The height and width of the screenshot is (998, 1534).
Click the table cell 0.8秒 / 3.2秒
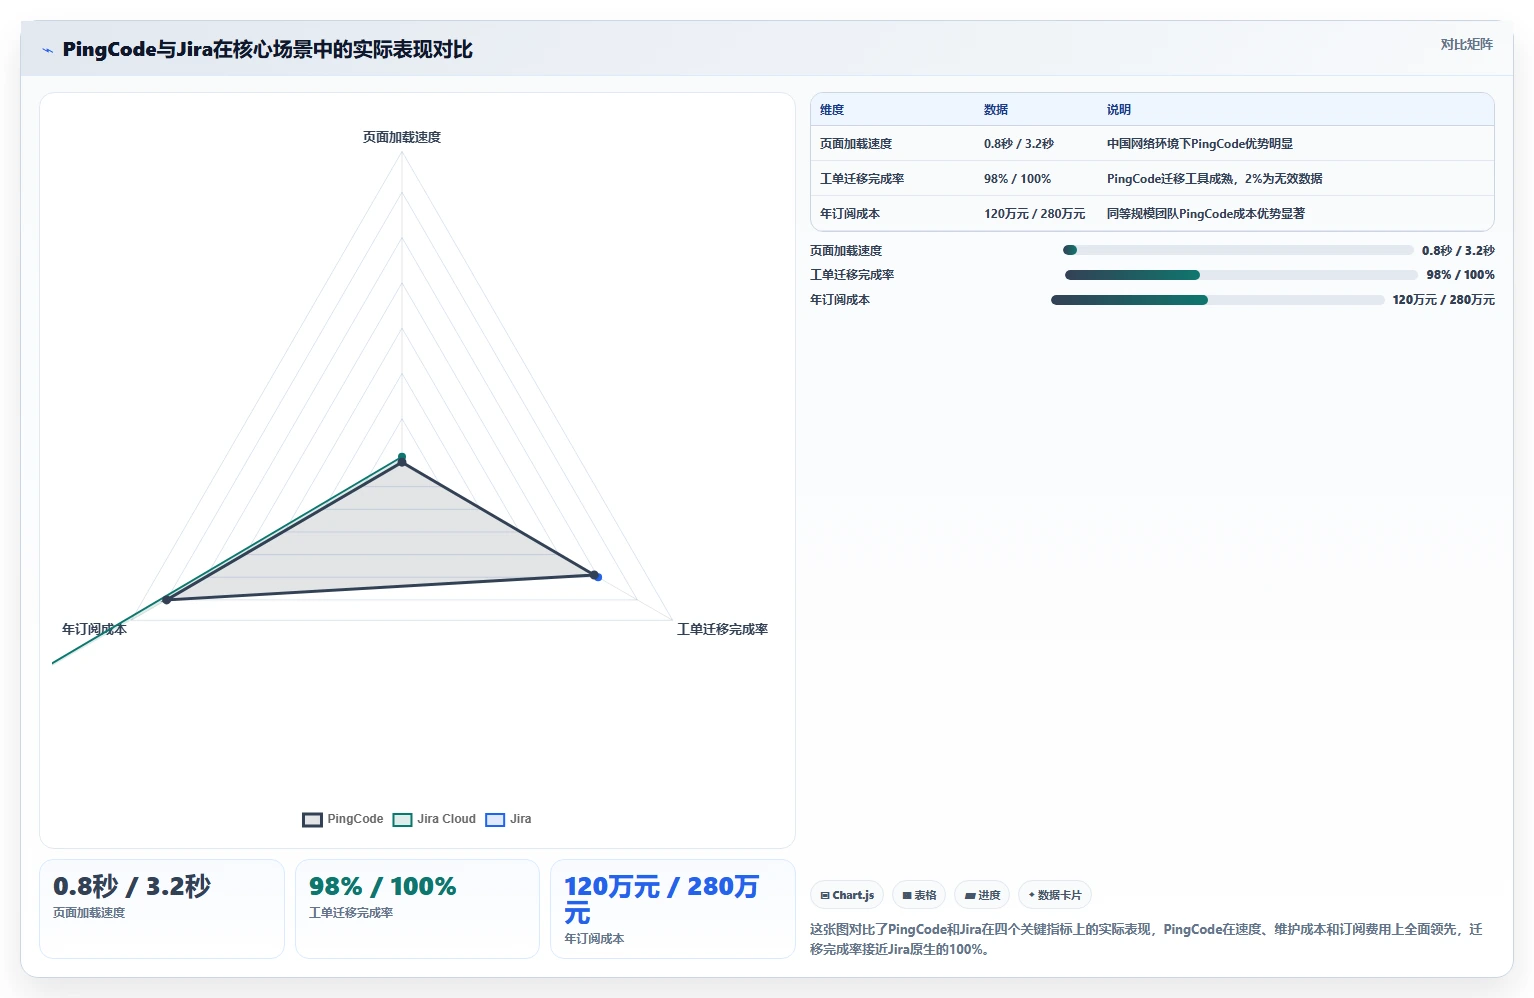(x=1019, y=144)
